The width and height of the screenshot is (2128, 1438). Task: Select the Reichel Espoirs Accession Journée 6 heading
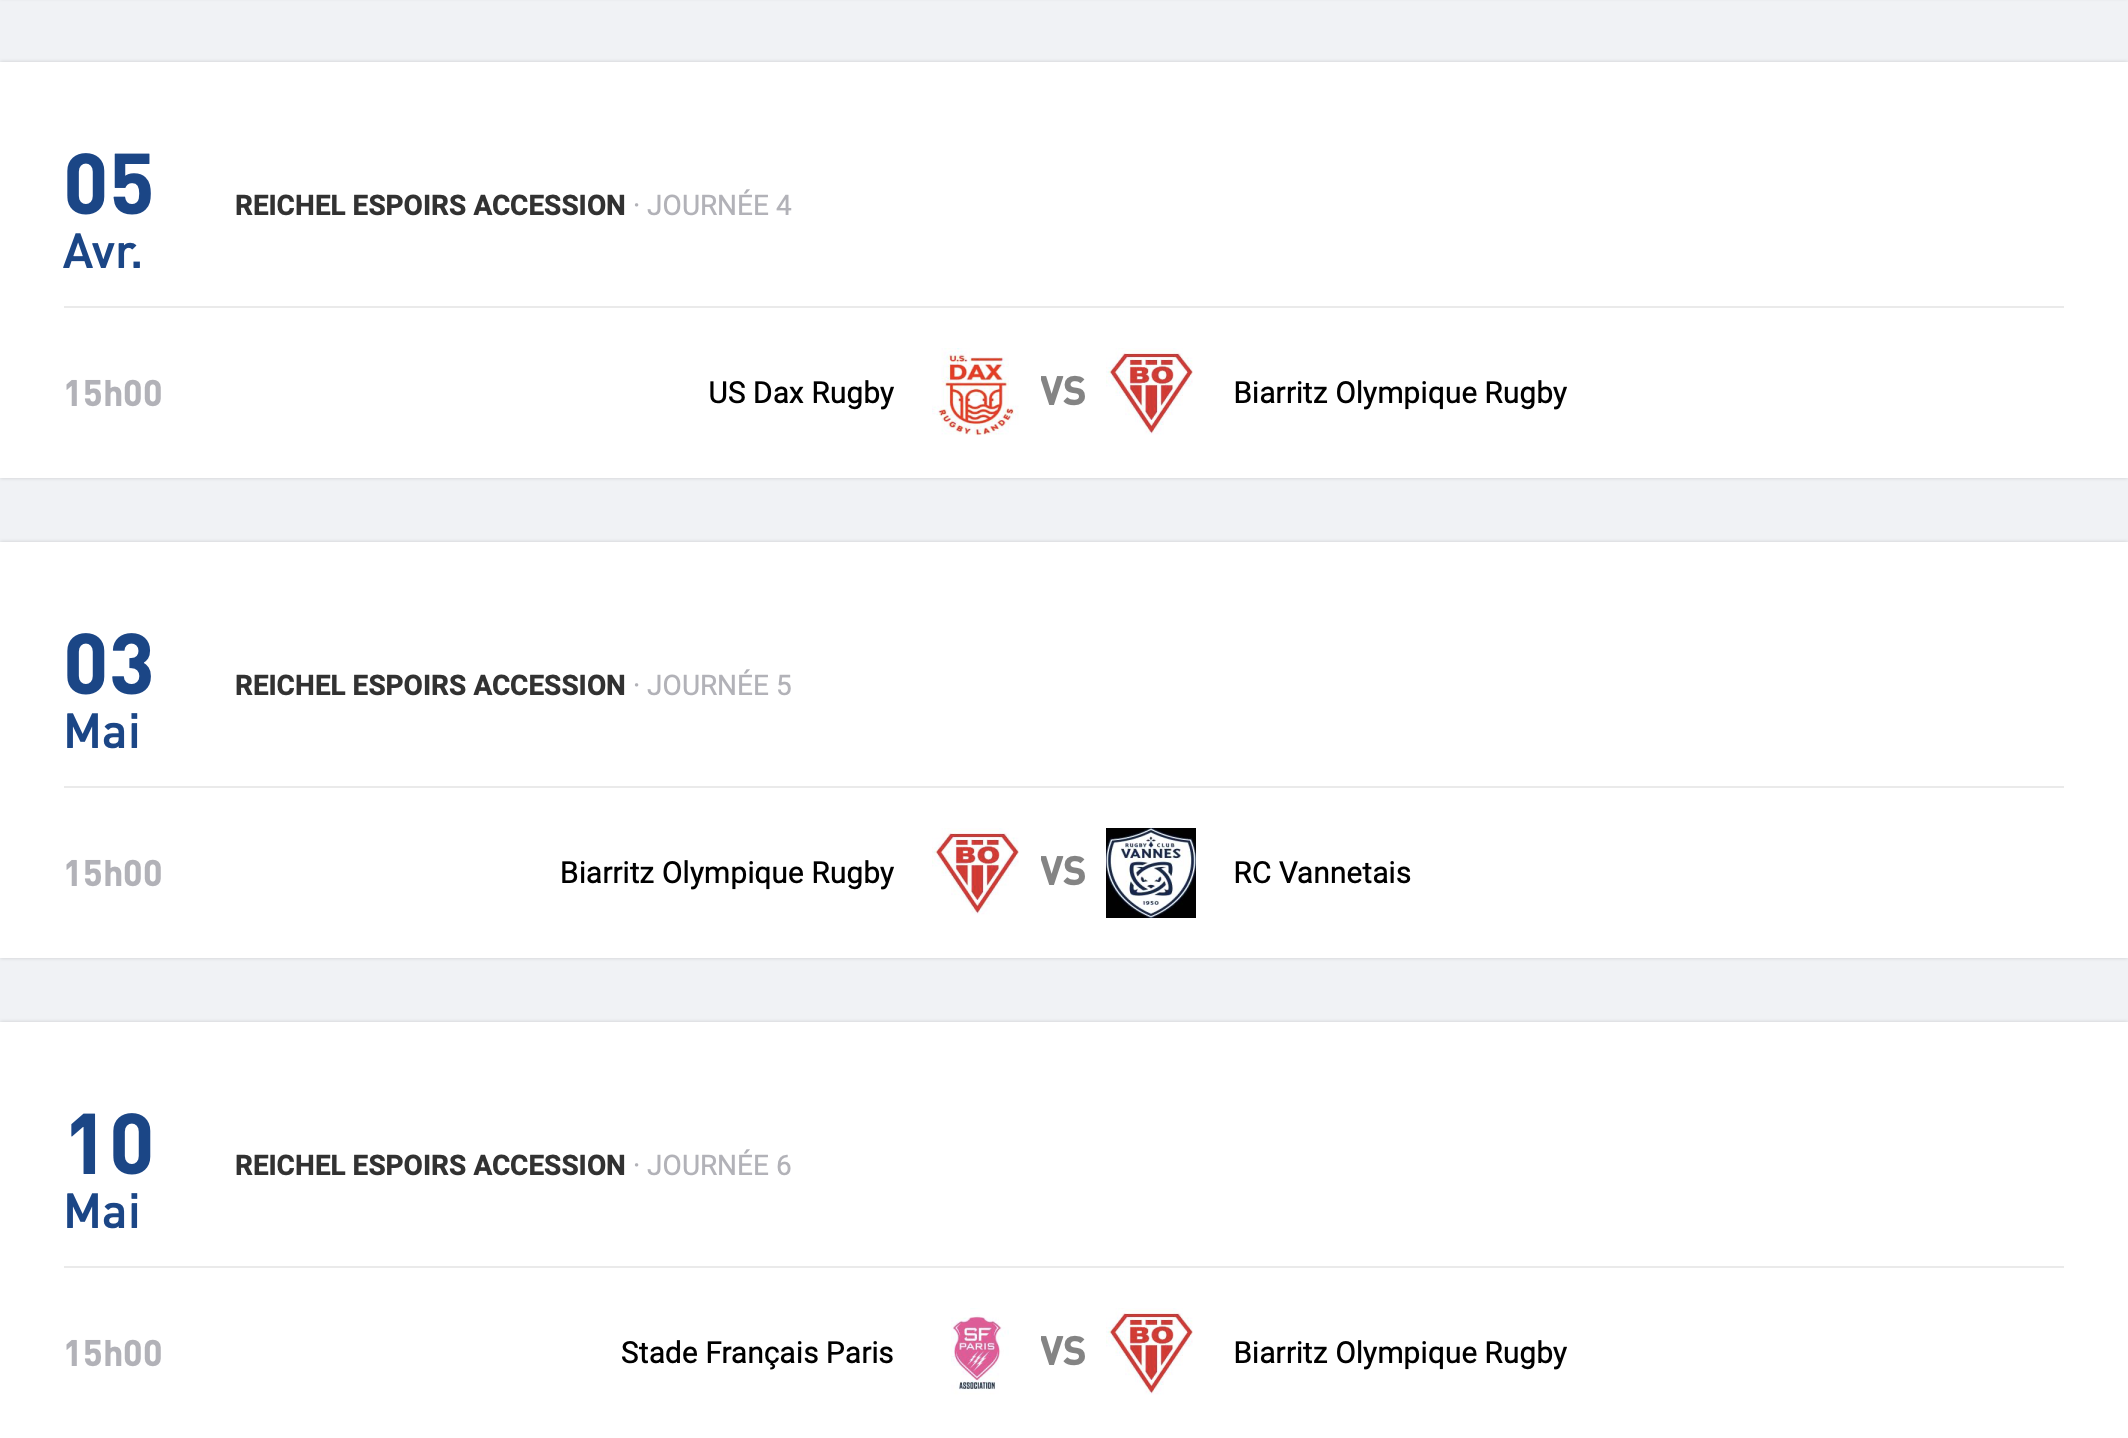tap(513, 1165)
